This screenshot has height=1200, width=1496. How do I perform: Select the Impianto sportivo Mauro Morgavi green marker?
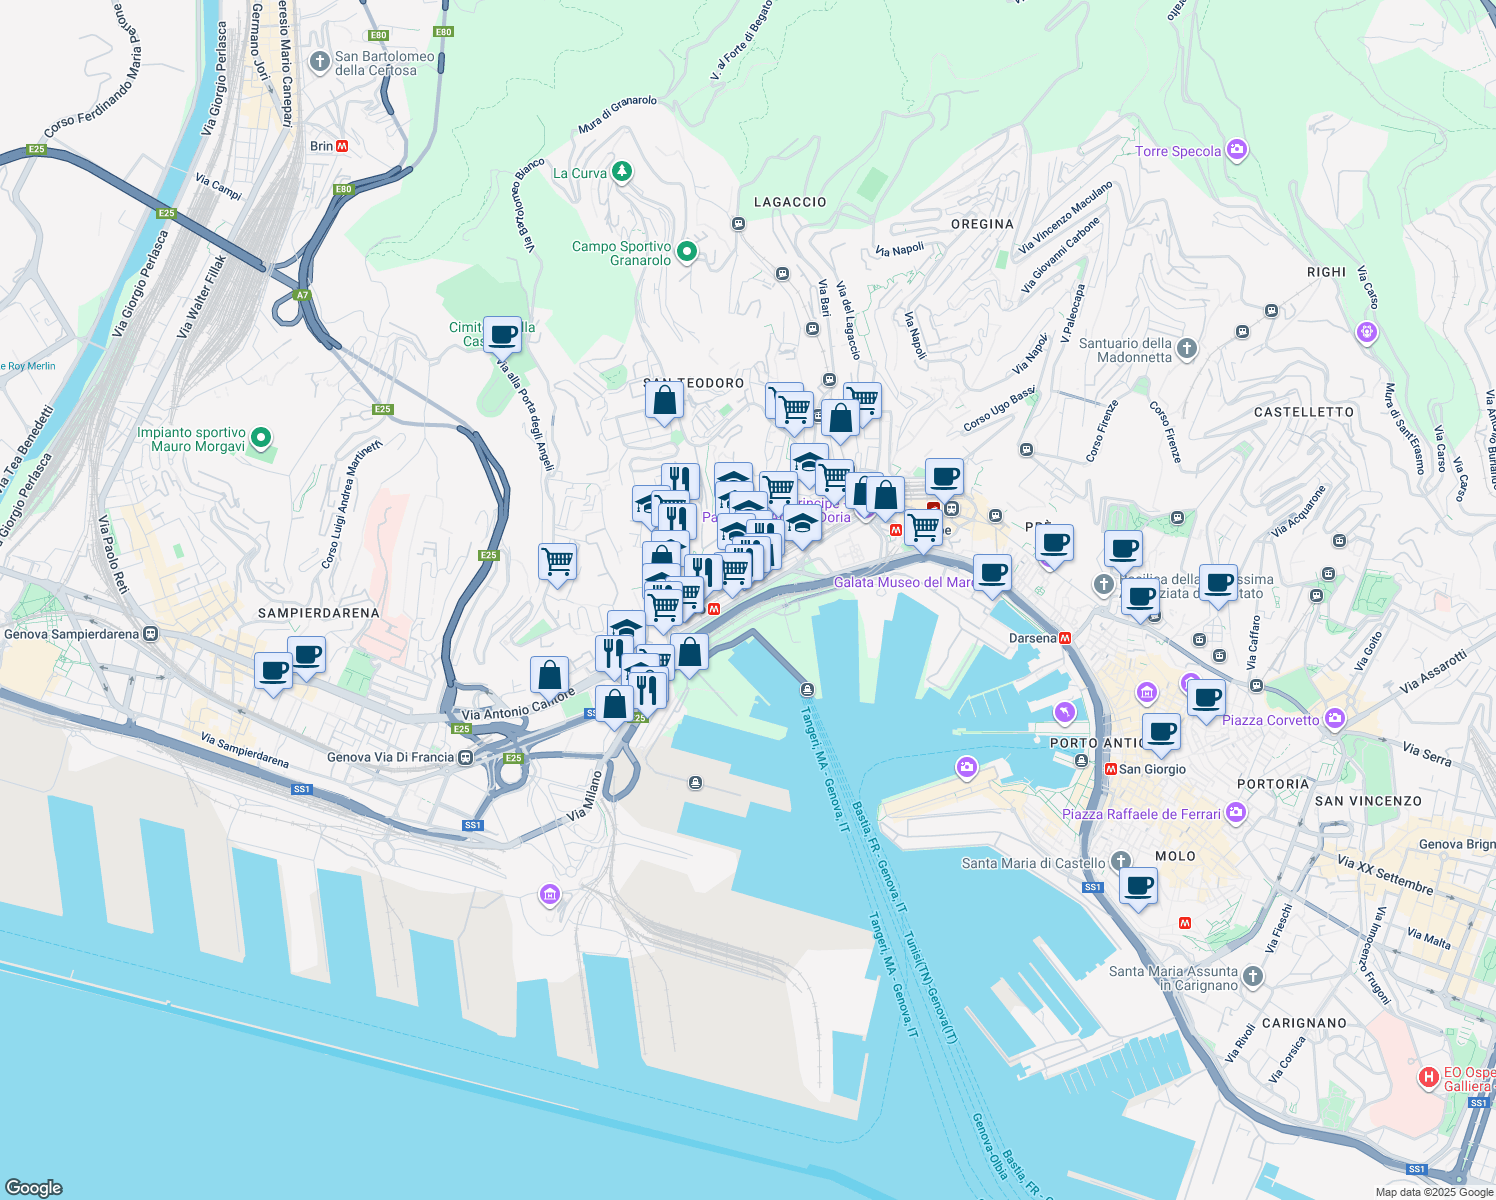coord(261,438)
